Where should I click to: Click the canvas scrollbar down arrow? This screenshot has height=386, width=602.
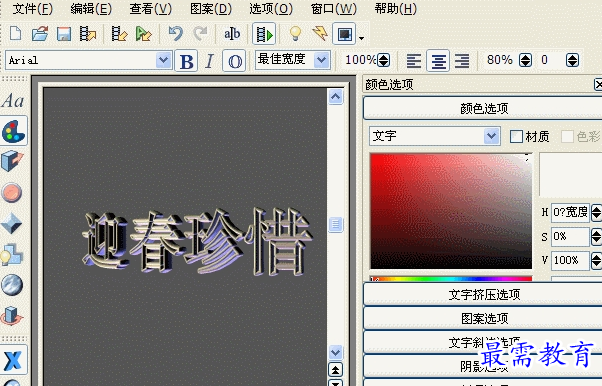[x=336, y=352]
